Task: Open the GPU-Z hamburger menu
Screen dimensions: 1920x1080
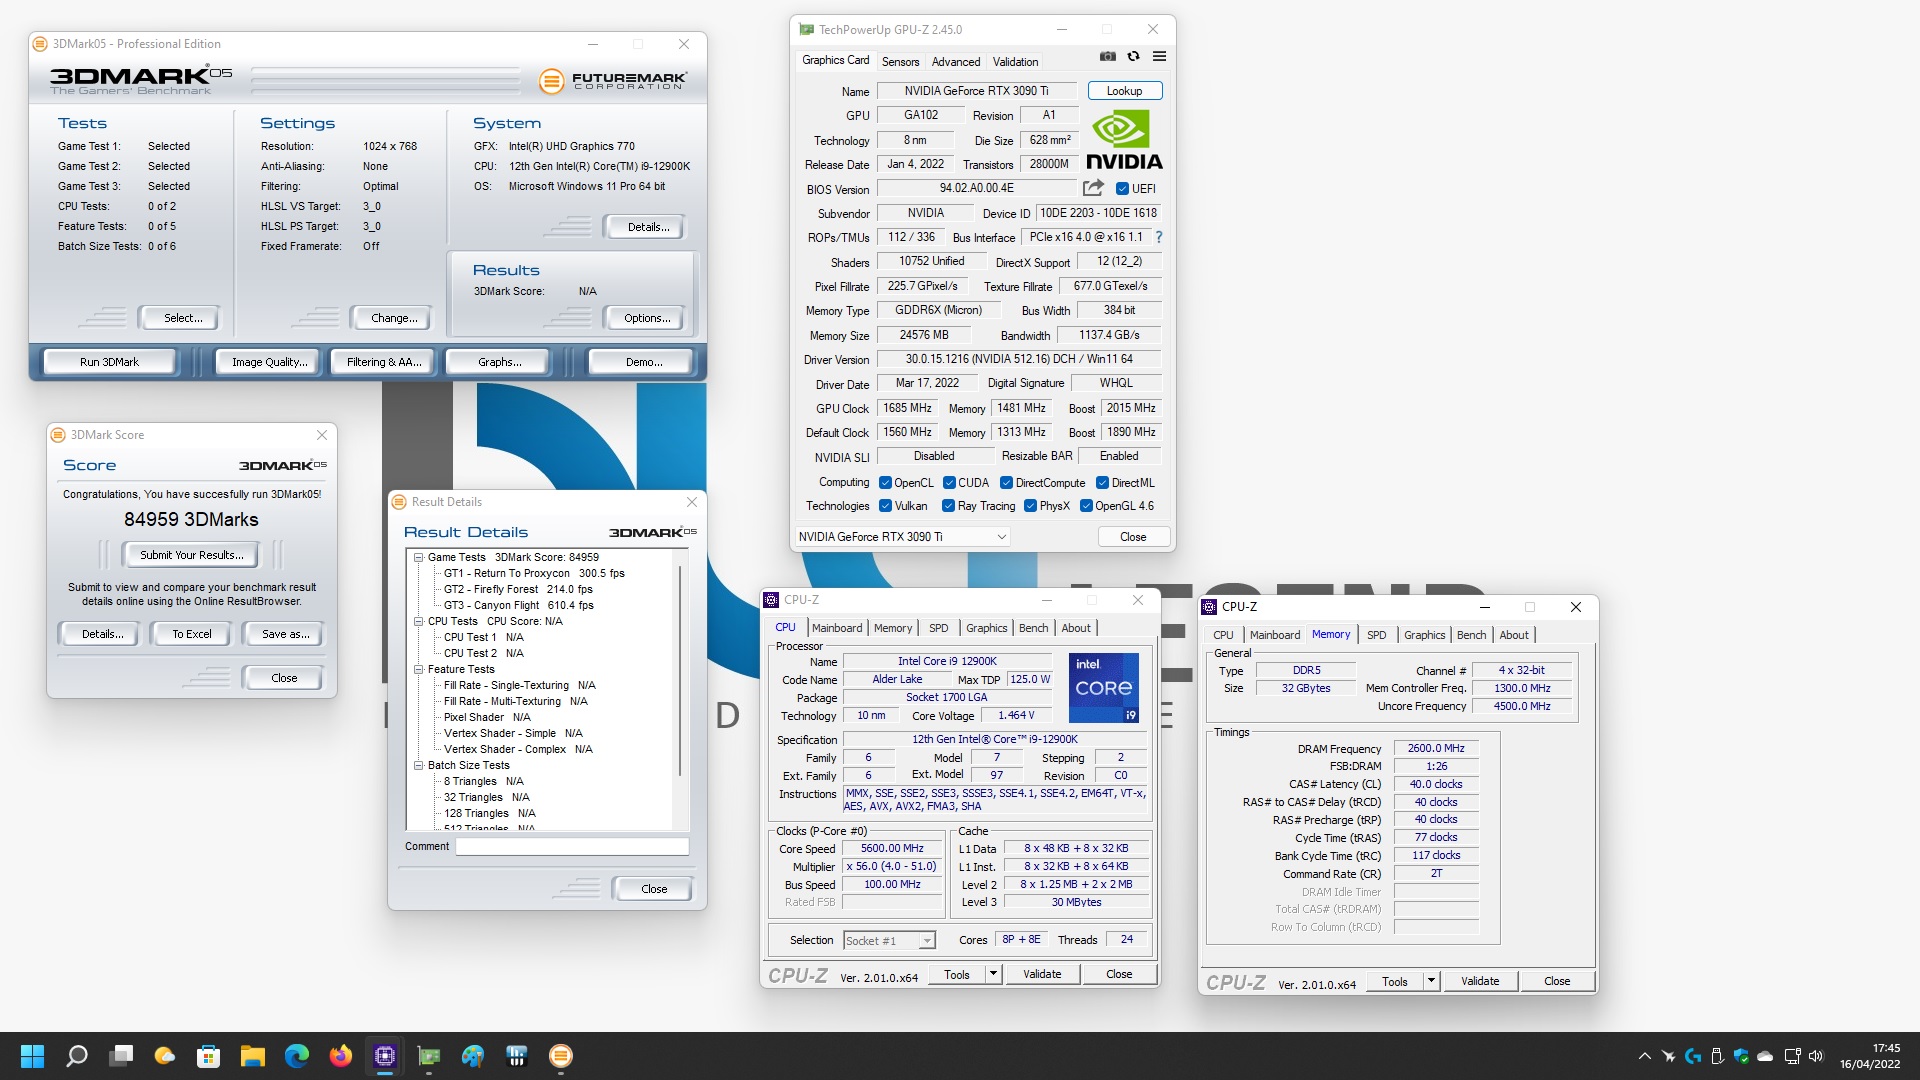Action: [1159, 57]
